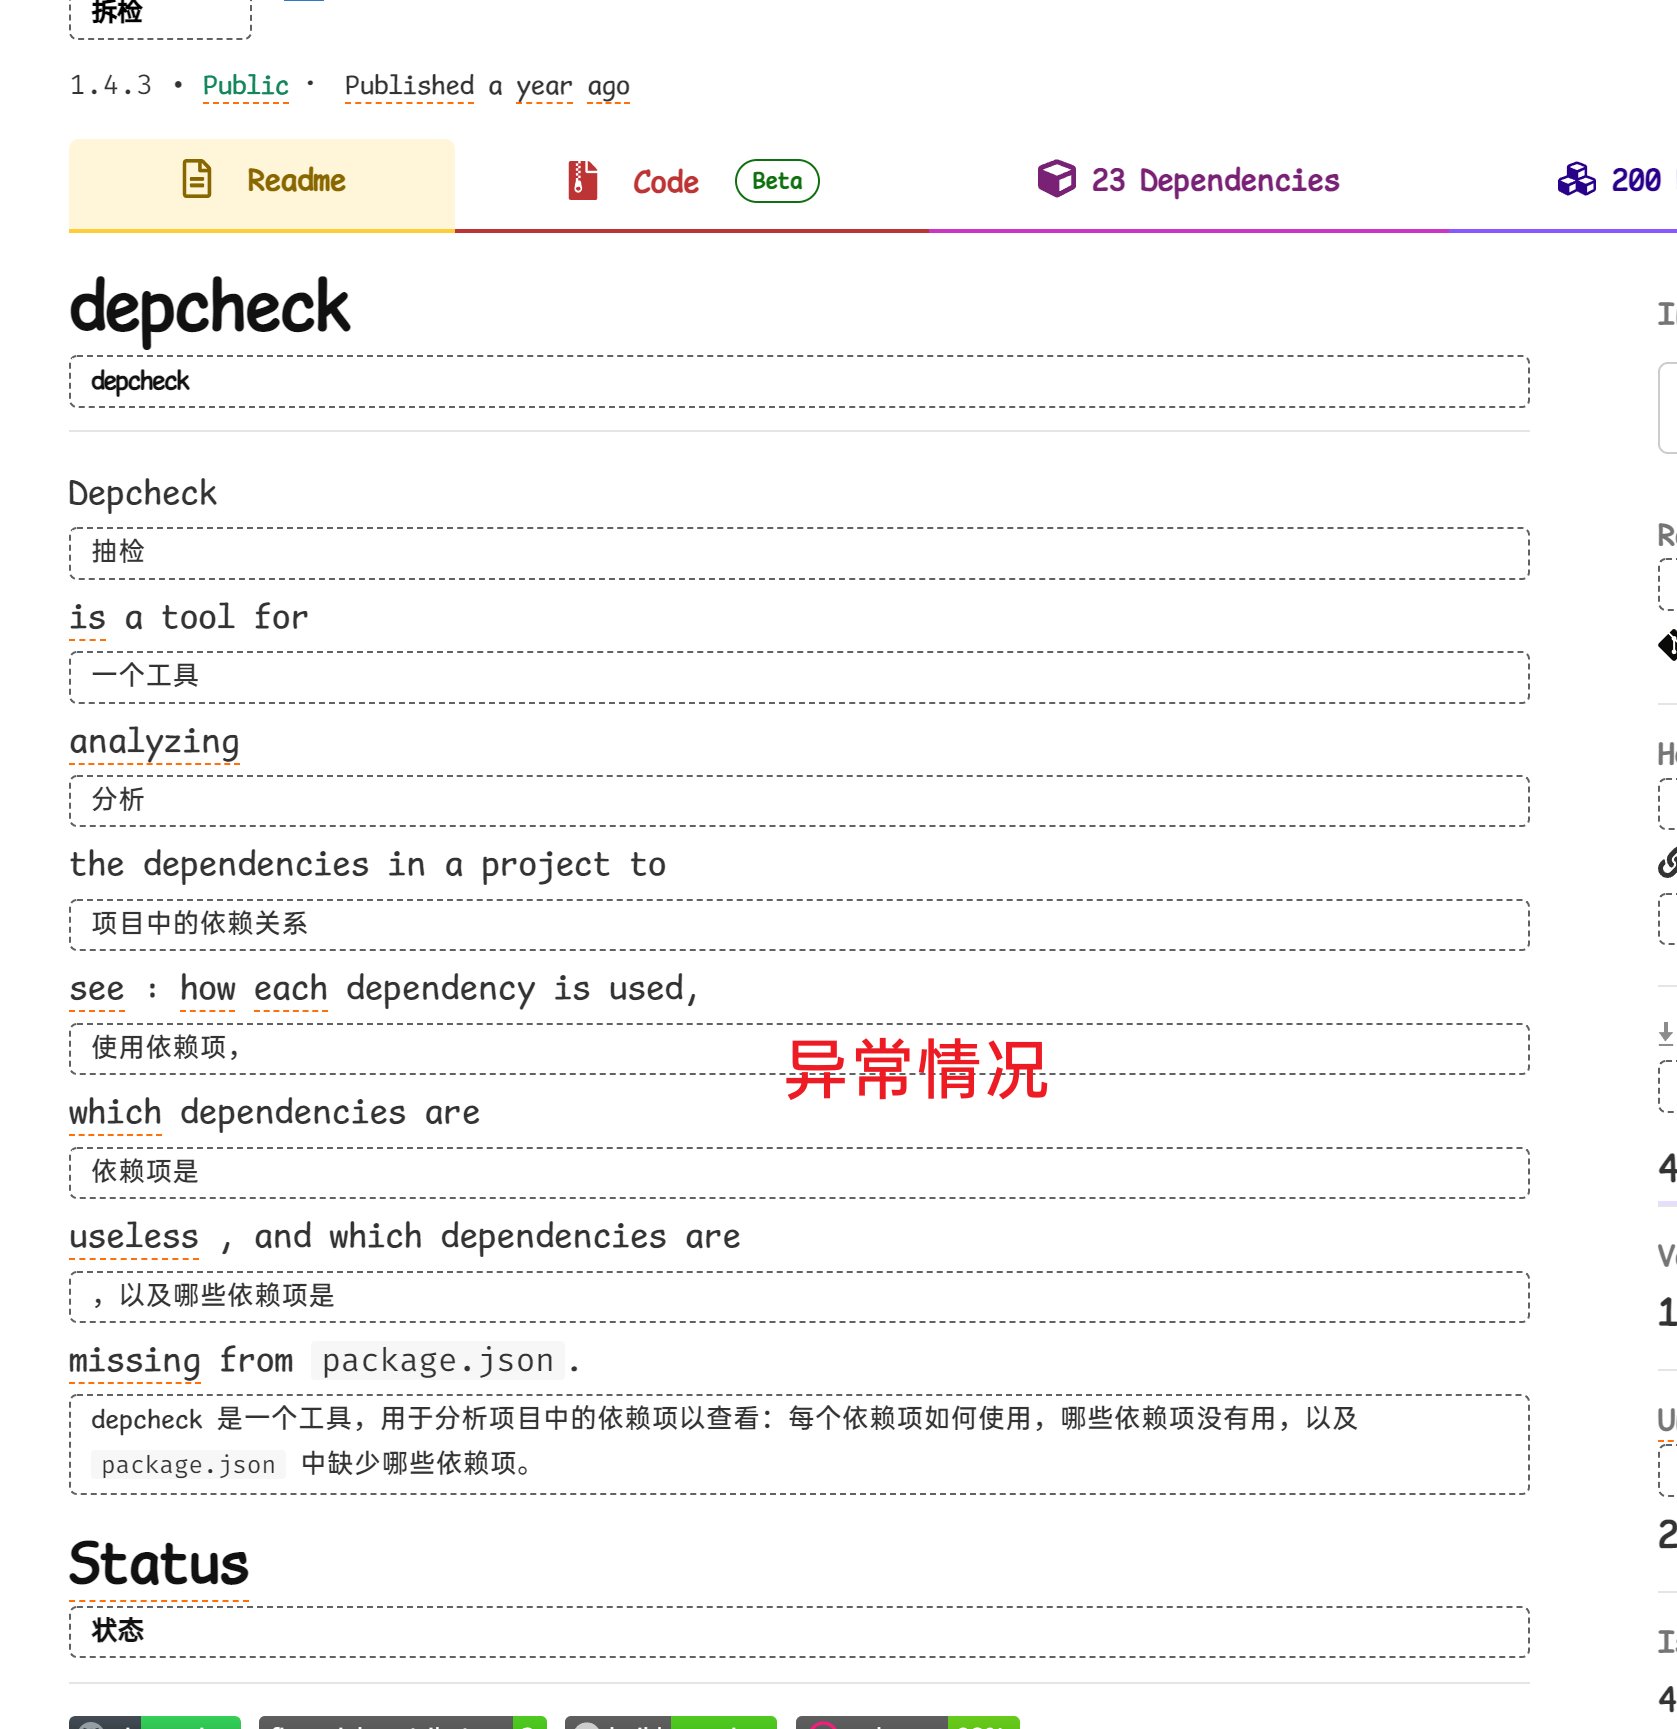Click the stacked cubes icon next to 200
Image resolution: width=1677 pixels, height=1729 pixels.
(1576, 181)
